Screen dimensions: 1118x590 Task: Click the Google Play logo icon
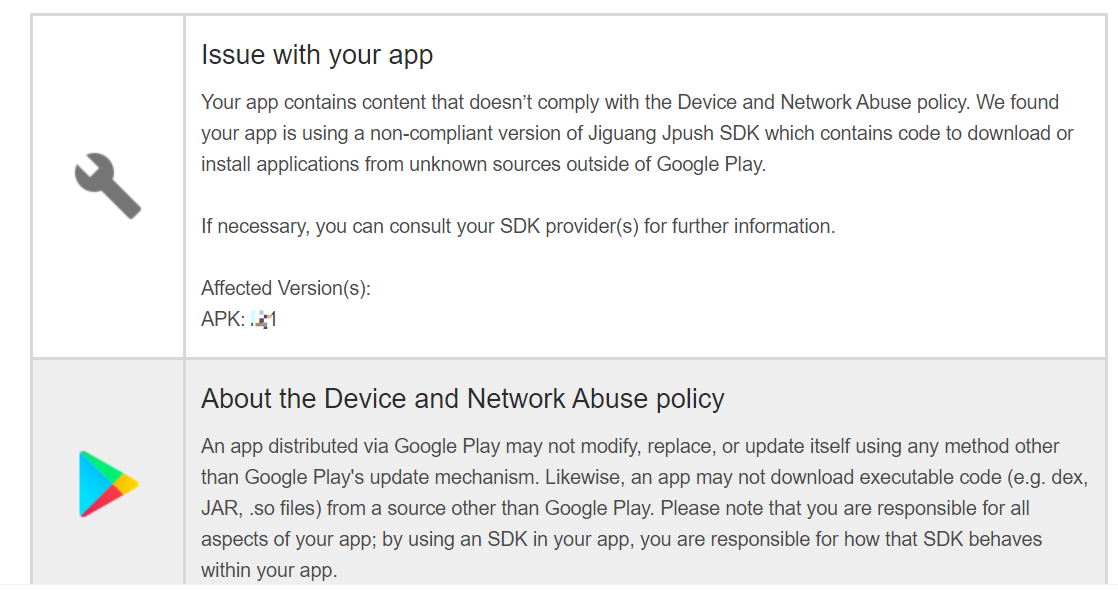pyautogui.click(x=108, y=484)
